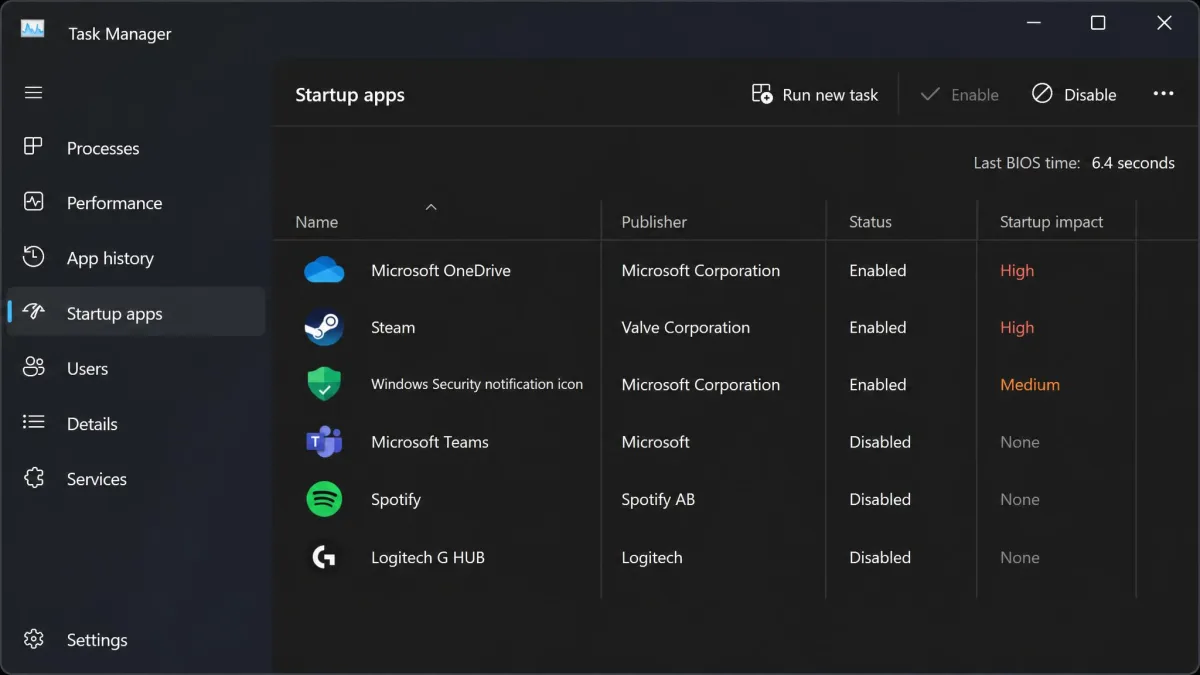This screenshot has height=675, width=1200.
Task: Click Enabled status in Windows Security row
Action: [x=878, y=384]
